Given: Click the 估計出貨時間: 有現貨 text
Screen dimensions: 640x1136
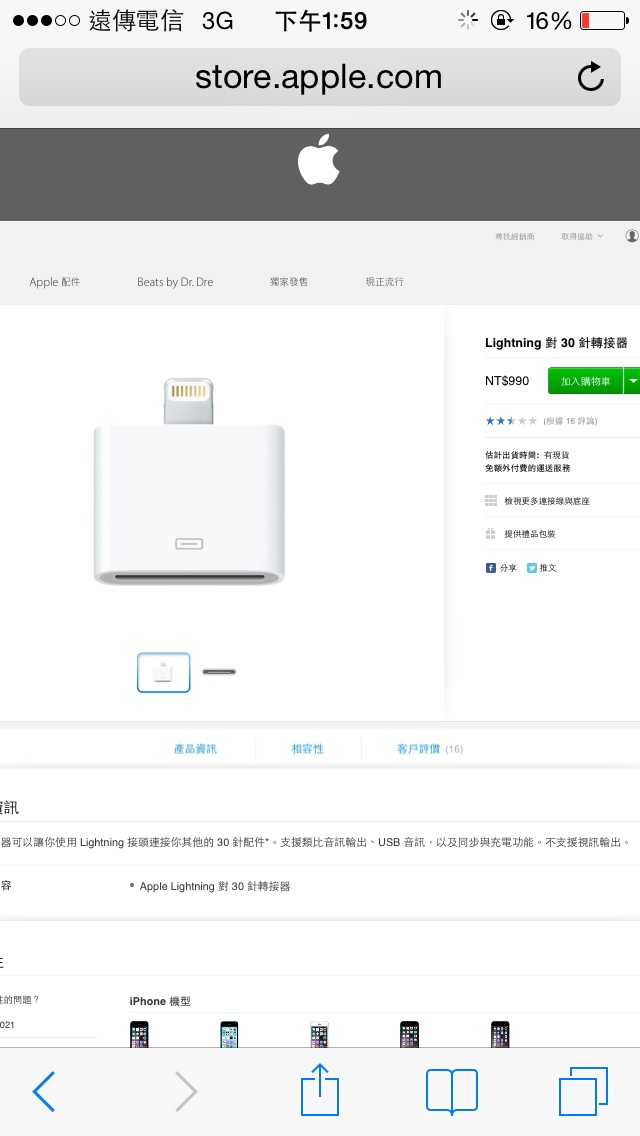Looking at the screenshot, I should click(527, 455).
